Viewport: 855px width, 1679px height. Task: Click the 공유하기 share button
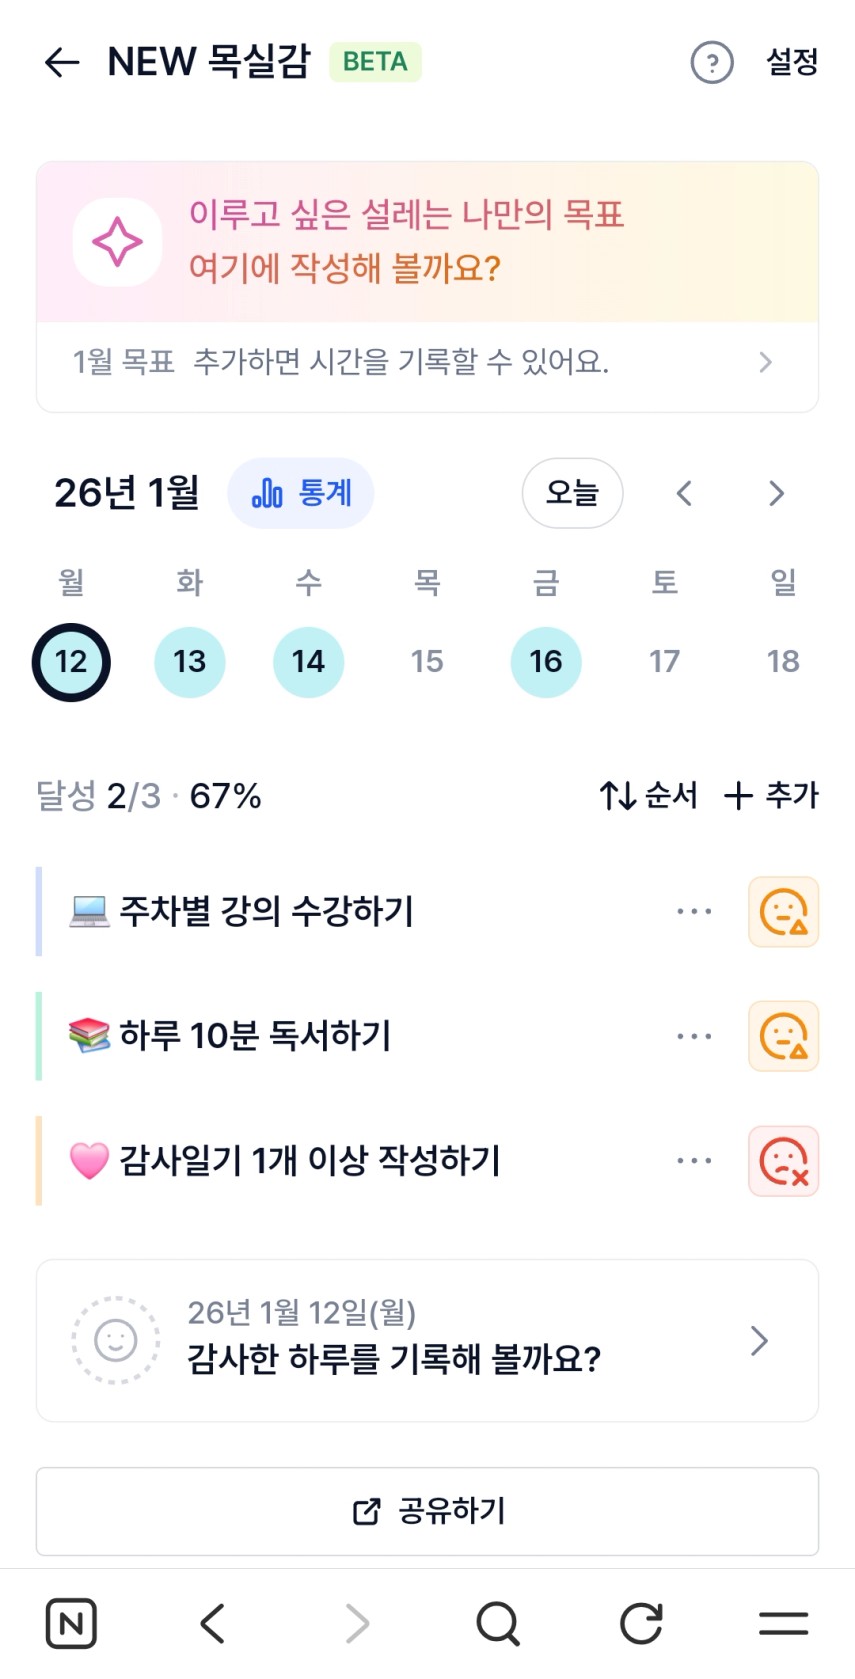(428, 1511)
